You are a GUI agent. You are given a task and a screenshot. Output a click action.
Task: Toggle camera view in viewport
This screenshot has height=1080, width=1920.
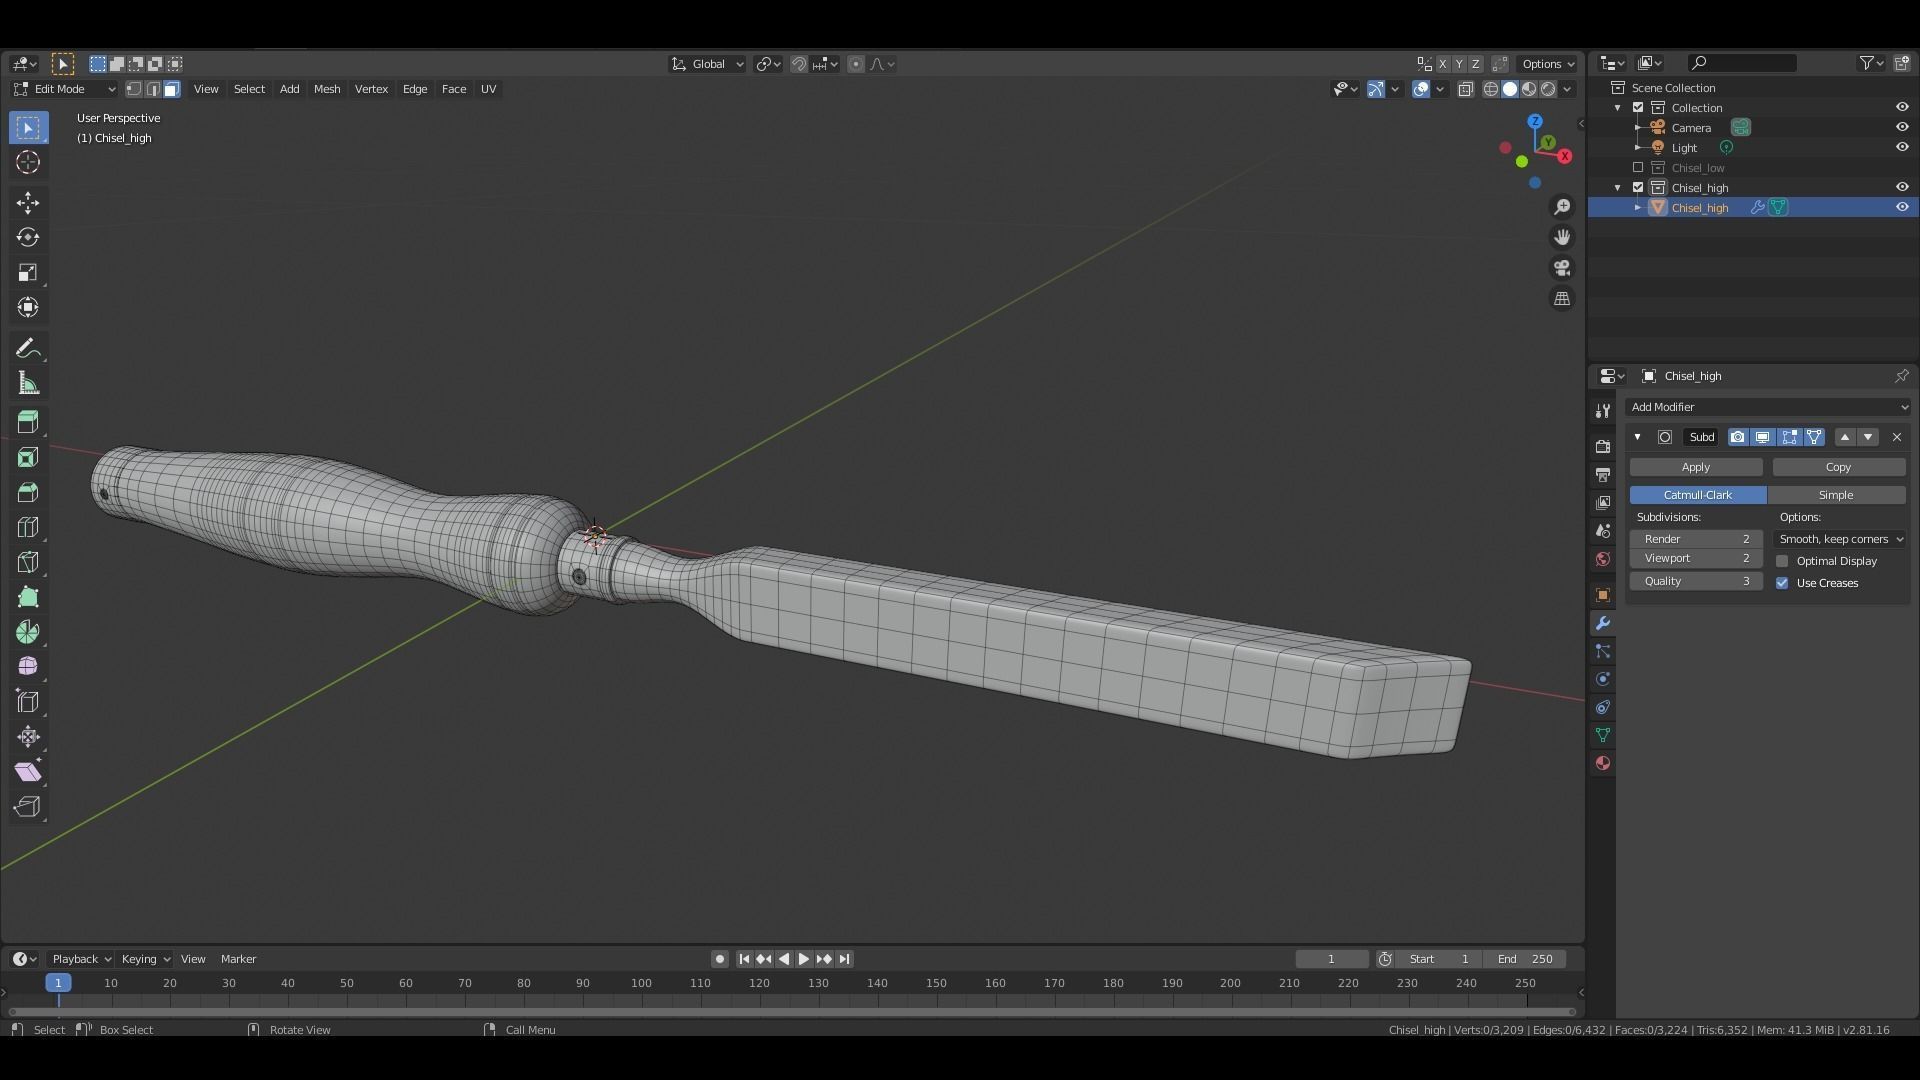coord(1562,268)
